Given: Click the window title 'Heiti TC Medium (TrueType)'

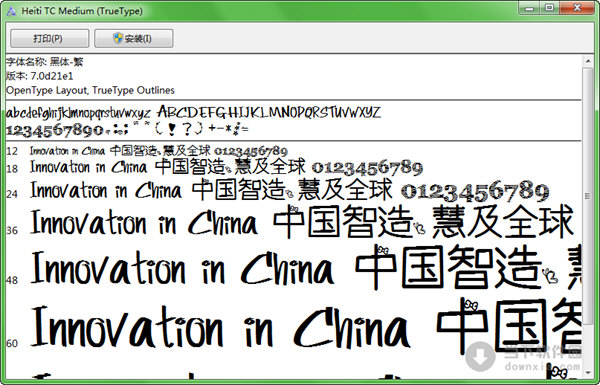Looking at the screenshot, I should click(x=82, y=11).
